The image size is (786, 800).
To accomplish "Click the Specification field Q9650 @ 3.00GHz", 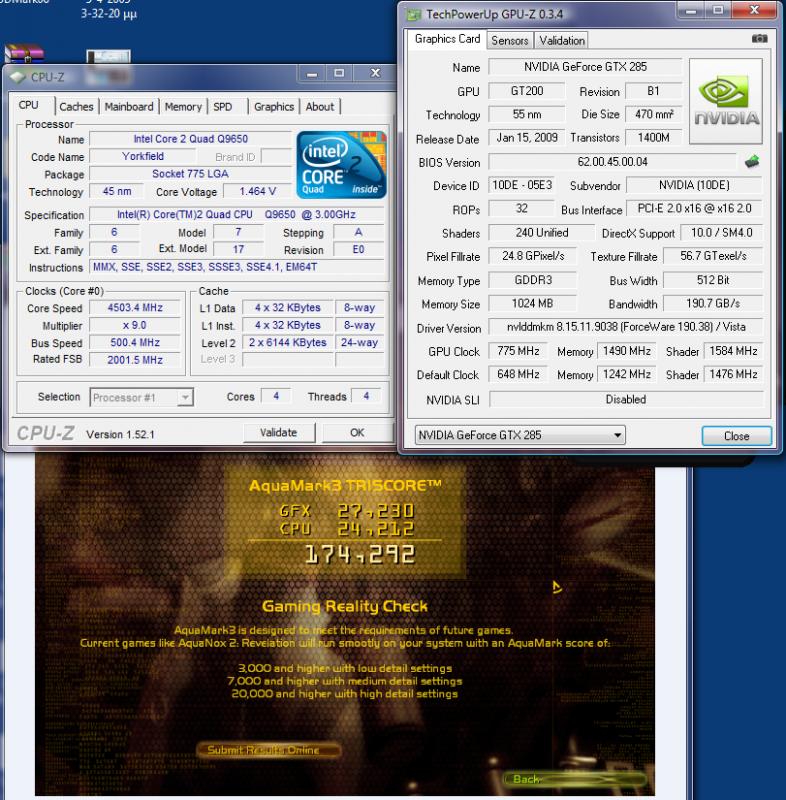I will coord(237,214).
